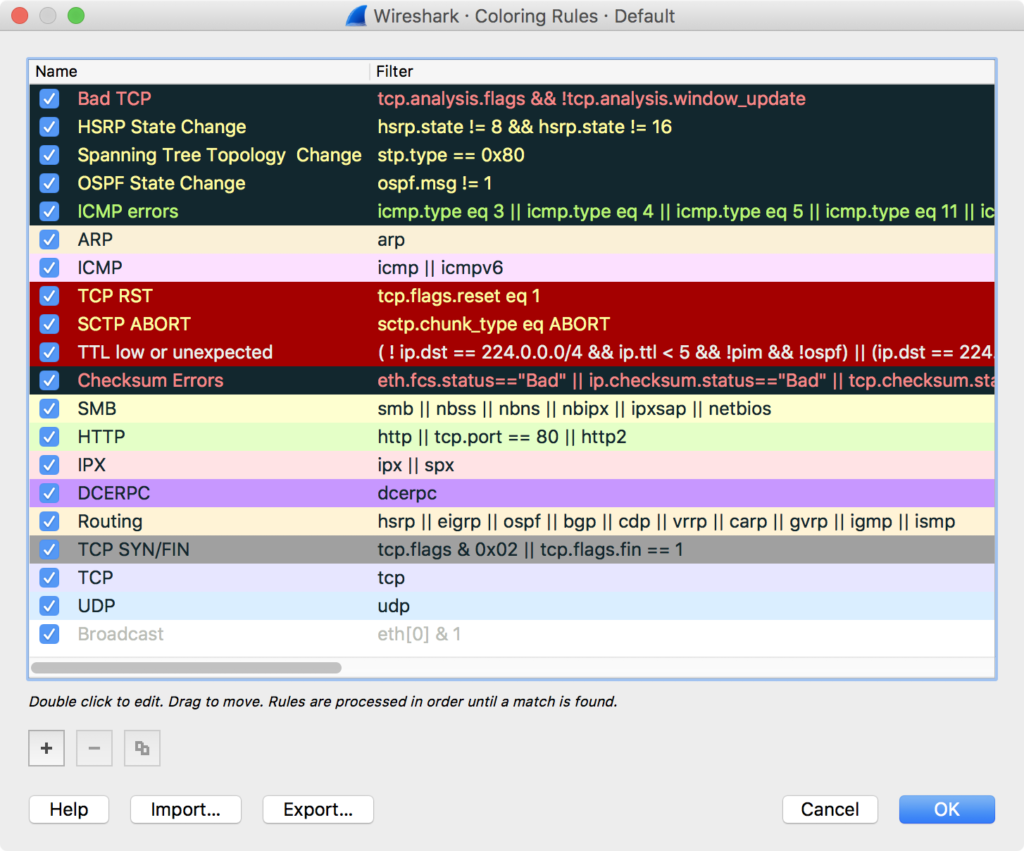Image resolution: width=1024 pixels, height=851 pixels.
Task: Select the ARP rule name
Action: point(95,240)
